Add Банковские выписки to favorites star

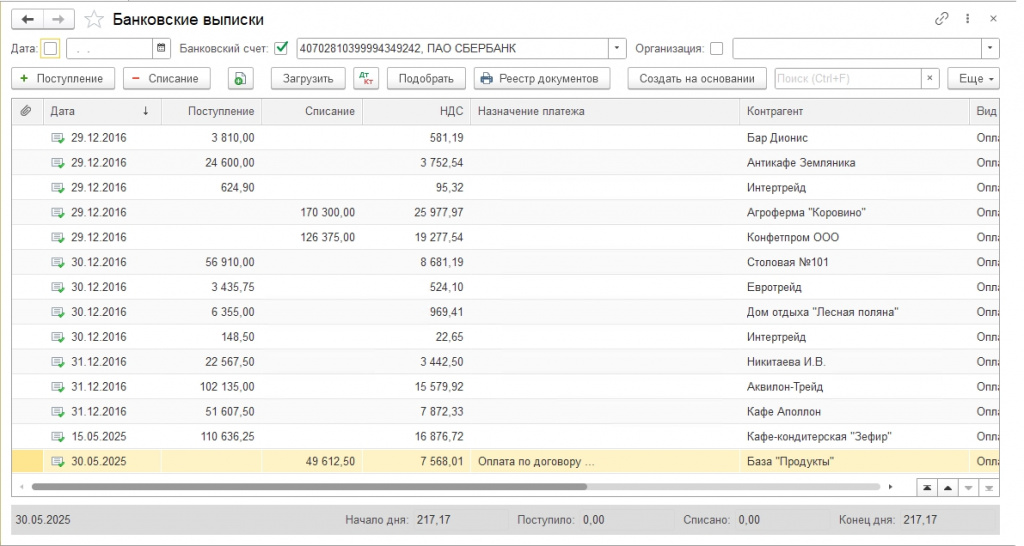click(94, 20)
